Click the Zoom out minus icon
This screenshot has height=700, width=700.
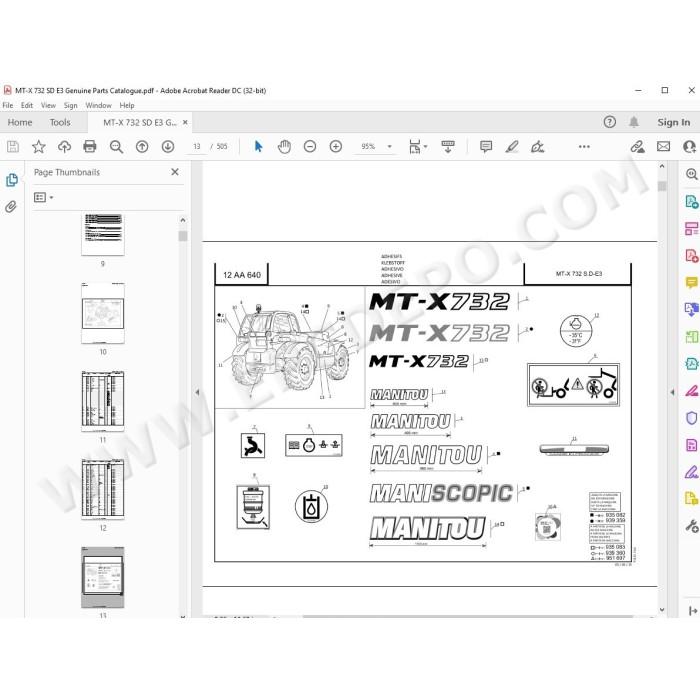coord(310,146)
